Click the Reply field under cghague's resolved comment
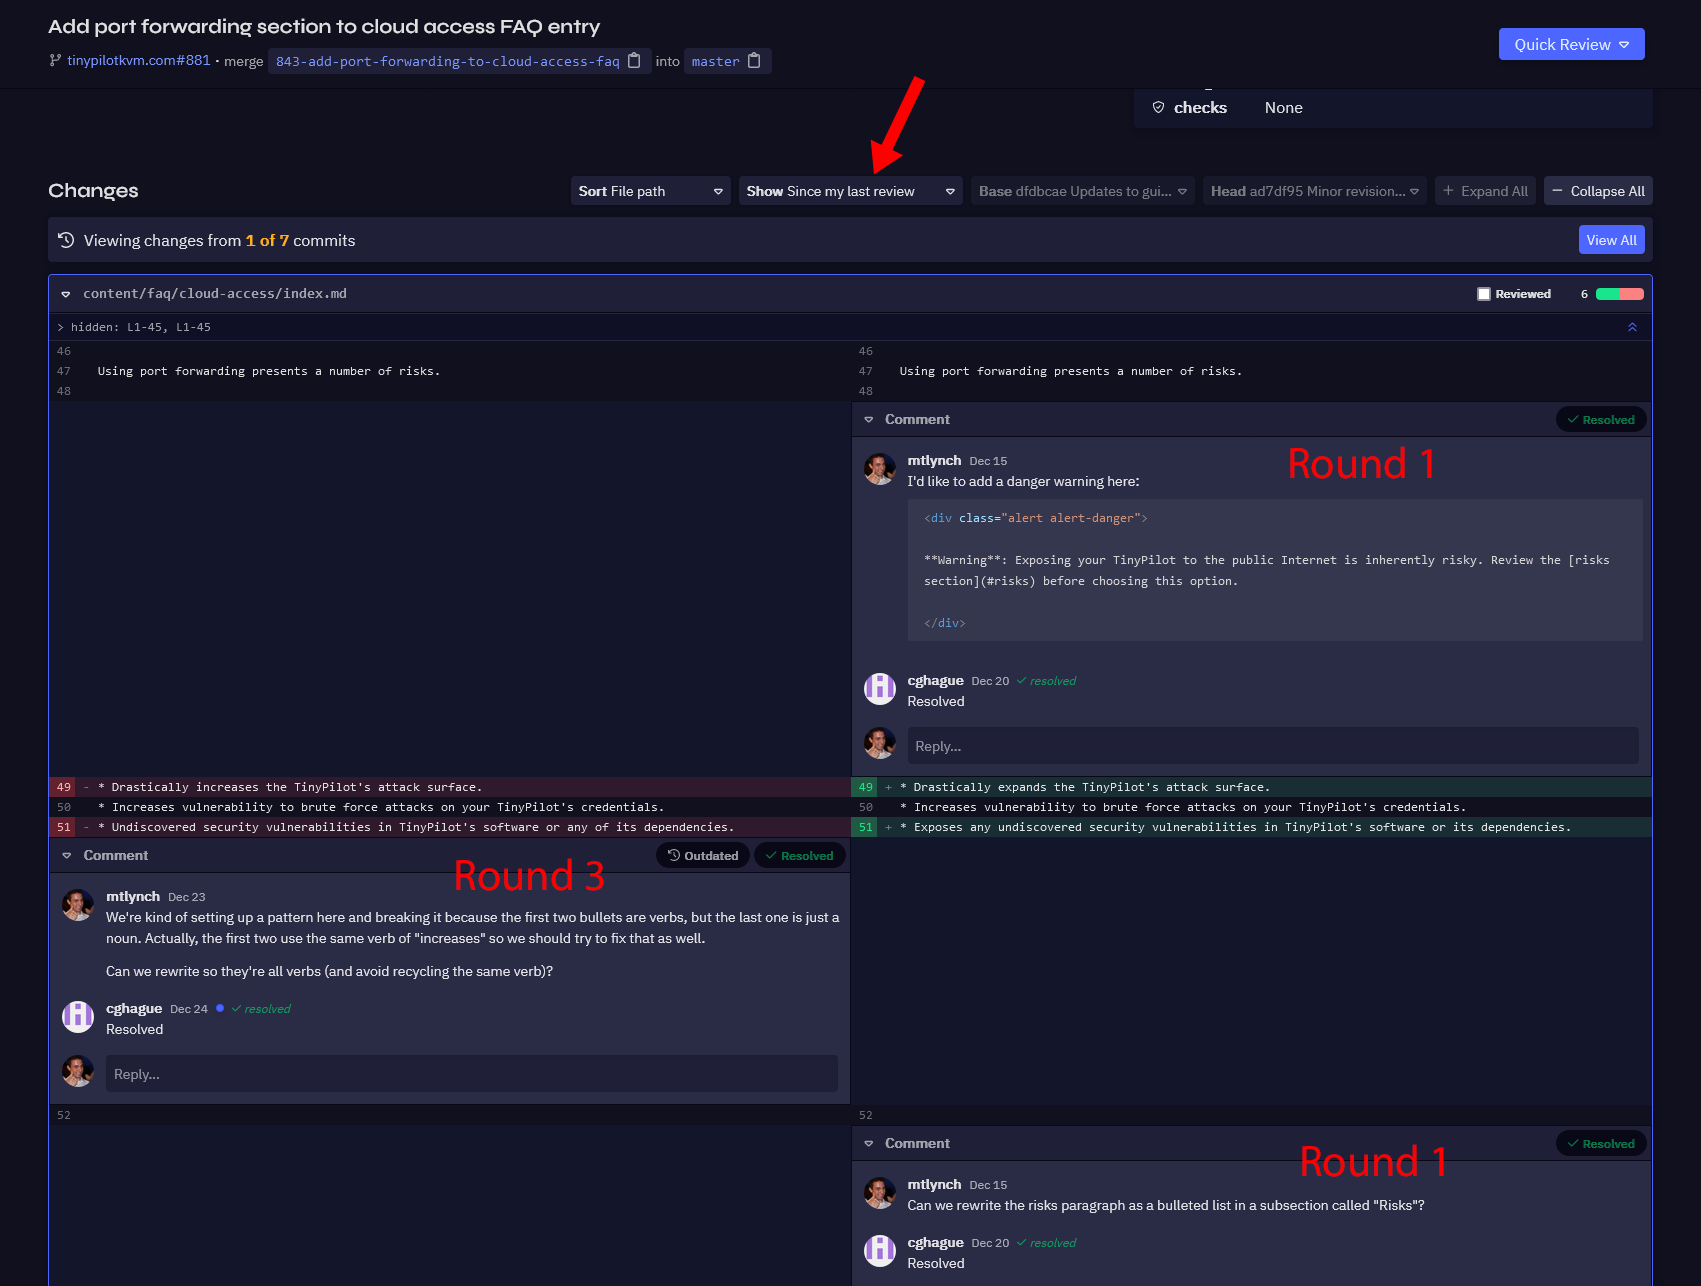The width and height of the screenshot is (1701, 1286). (x=1272, y=745)
